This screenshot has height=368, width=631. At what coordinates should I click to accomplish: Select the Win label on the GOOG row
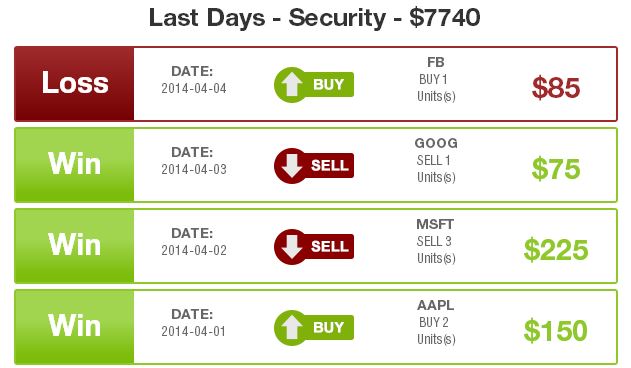tap(74, 165)
